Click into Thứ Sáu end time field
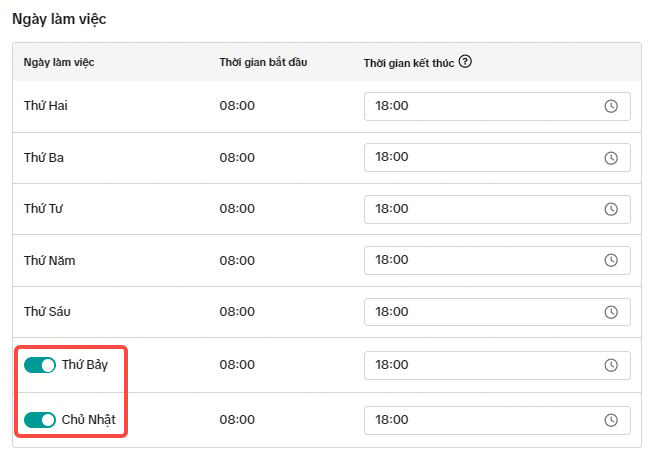This screenshot has height=454, width=648. [x=480, y=313]
